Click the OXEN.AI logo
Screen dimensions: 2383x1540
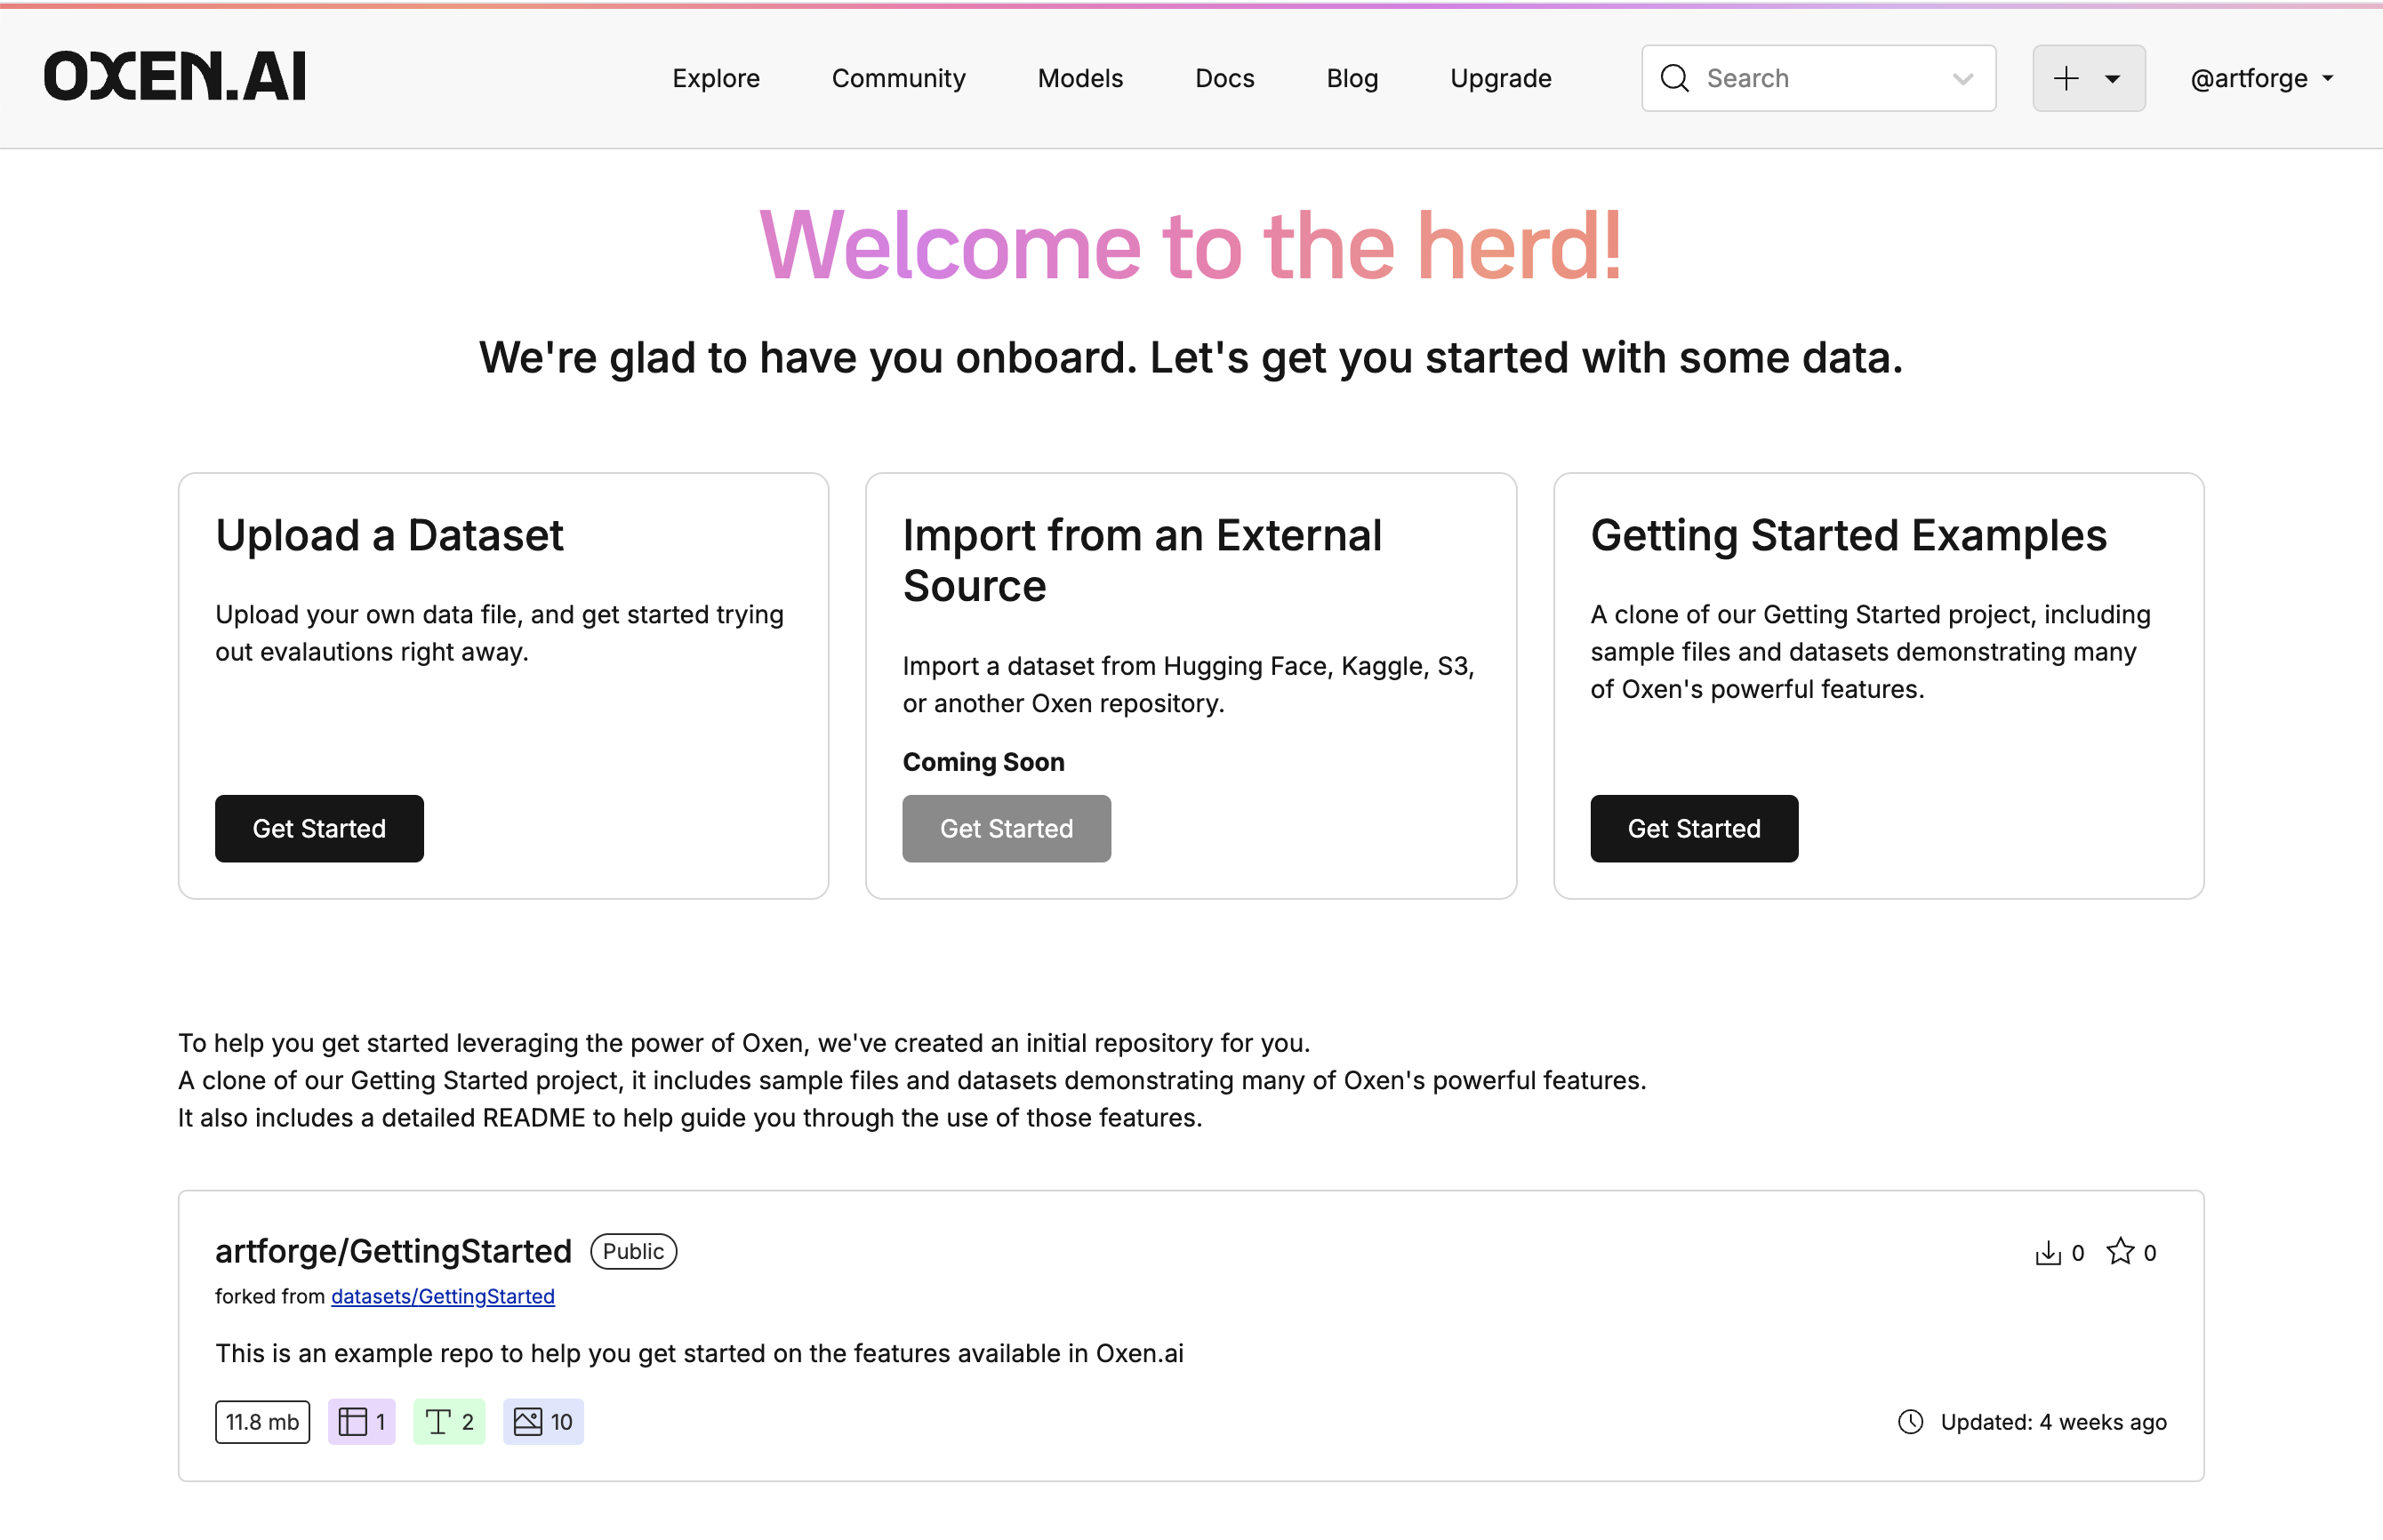click(x=175, y=77)
